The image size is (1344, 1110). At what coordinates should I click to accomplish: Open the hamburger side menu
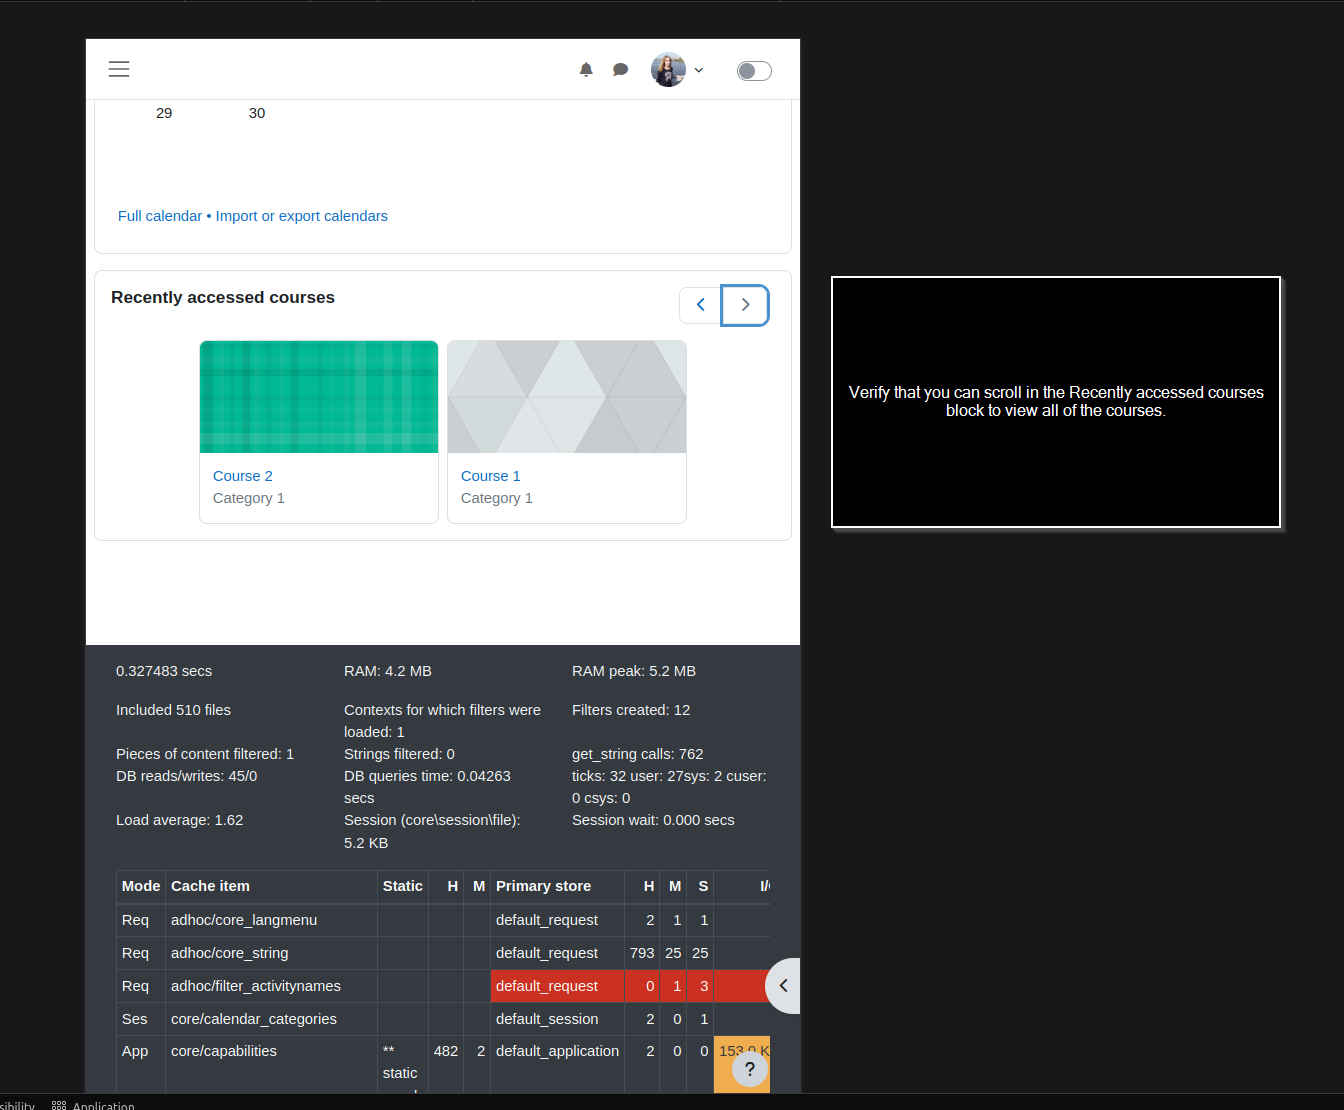pos(119,69)
